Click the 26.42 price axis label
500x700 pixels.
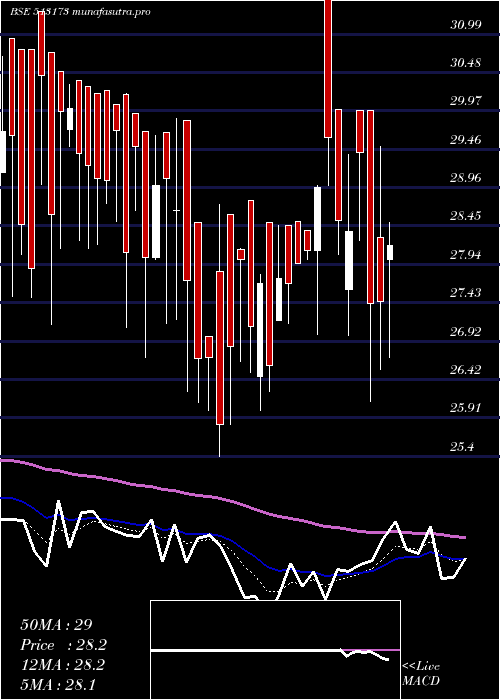pos(466,370)
